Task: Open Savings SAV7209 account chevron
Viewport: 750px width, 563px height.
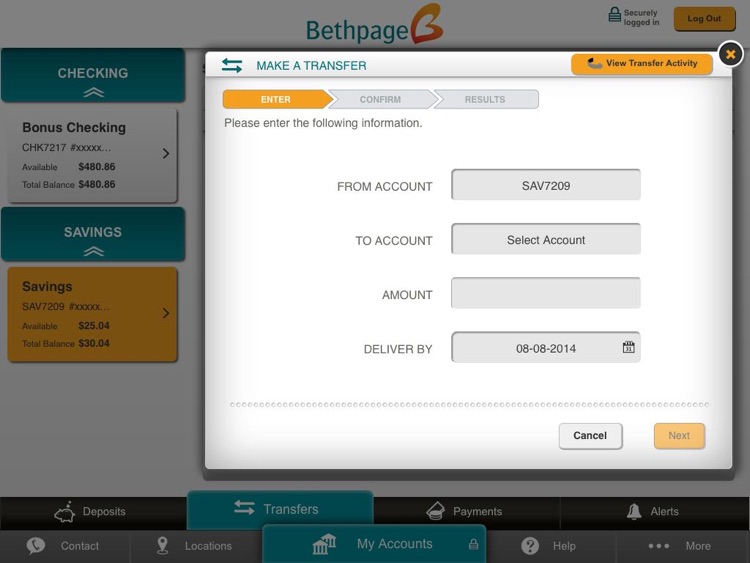Action: (x=166, y=313)
